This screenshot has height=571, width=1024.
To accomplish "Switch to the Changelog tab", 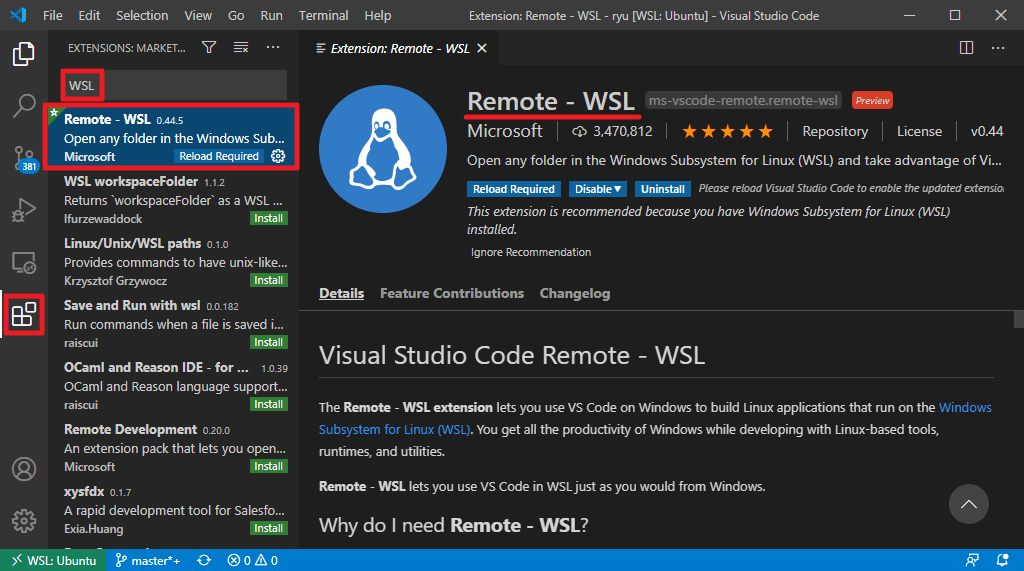I will tap(575, 293).
